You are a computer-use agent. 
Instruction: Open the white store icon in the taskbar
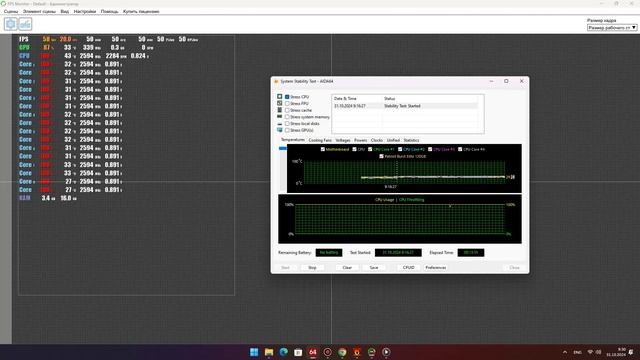coord(298,352)
